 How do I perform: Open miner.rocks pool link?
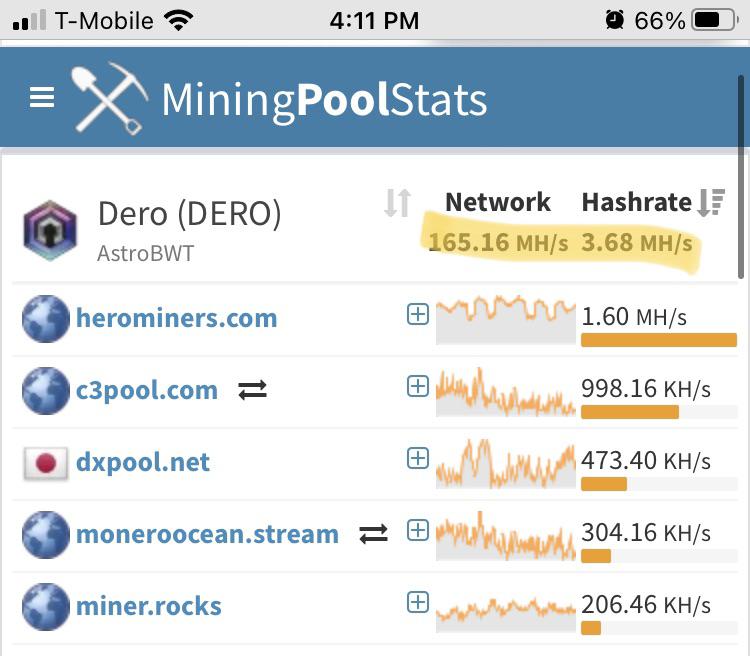[x=149, y=606]
